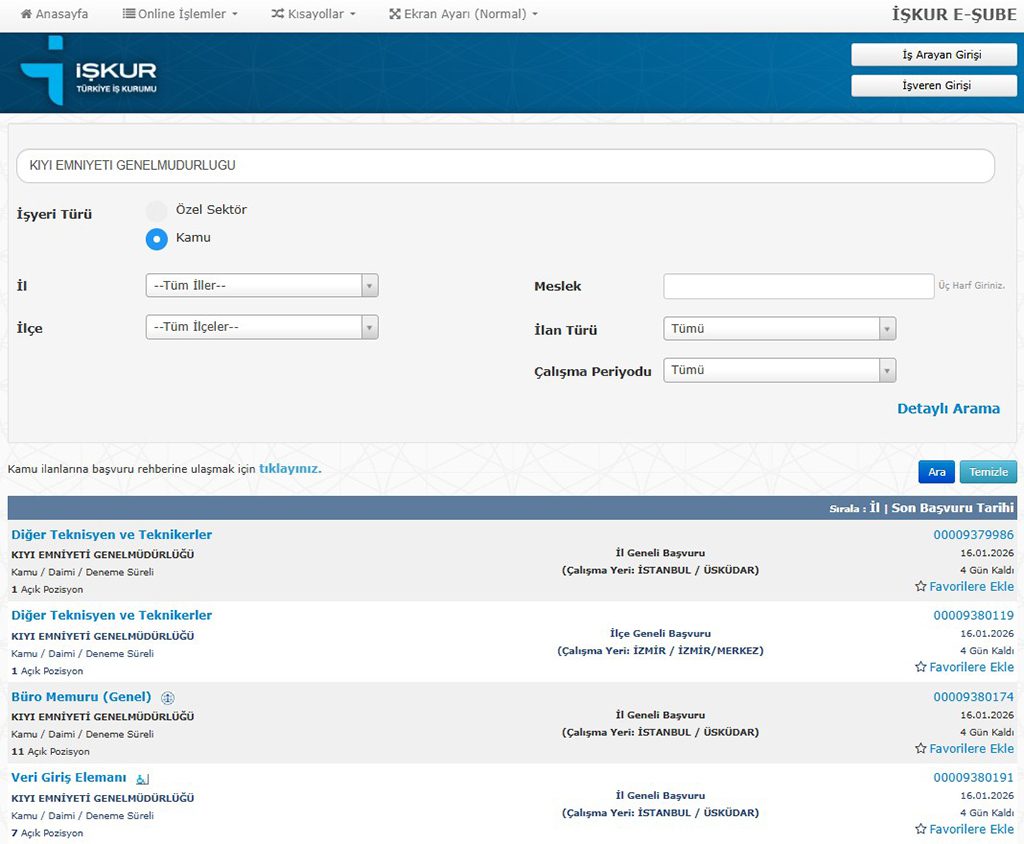The height and width of the screenshot is (844, 1024).
Task: Click the favorite star for listing 00009380119
Action: coord(920,667)
